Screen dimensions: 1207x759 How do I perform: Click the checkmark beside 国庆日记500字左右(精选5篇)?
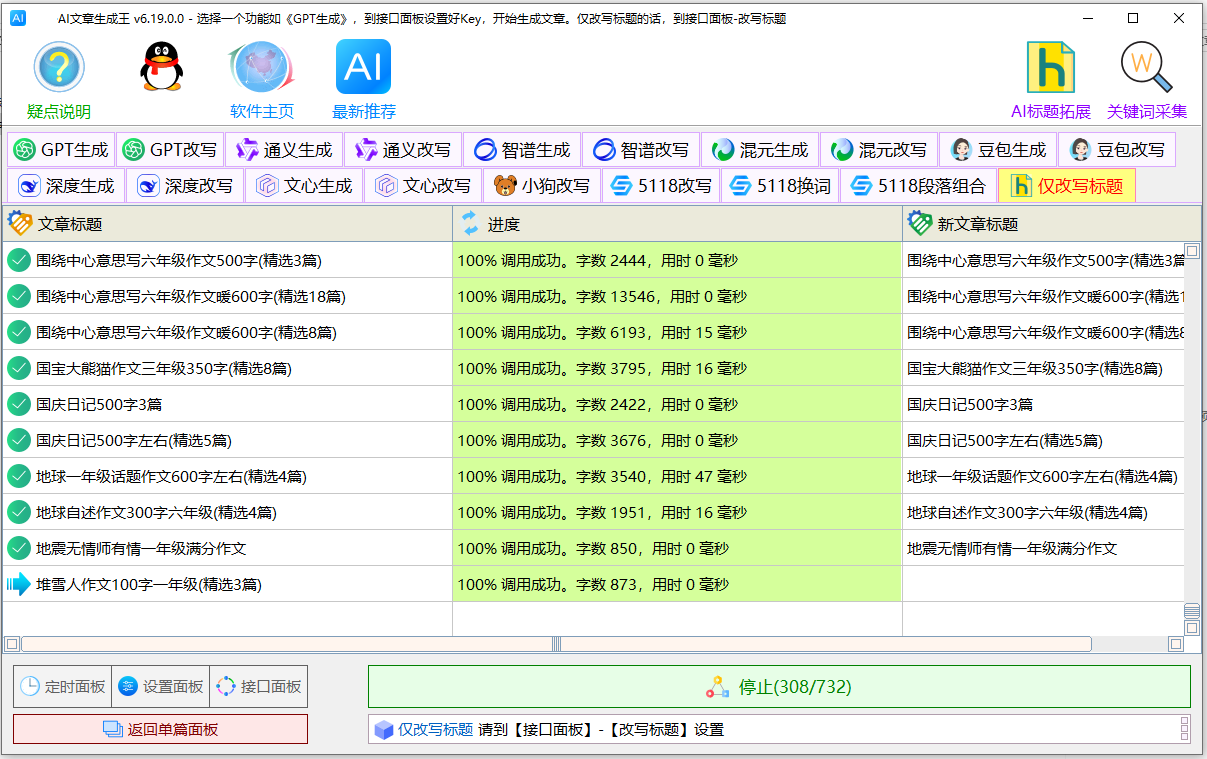pyautogui.click(x=19, y=440)
